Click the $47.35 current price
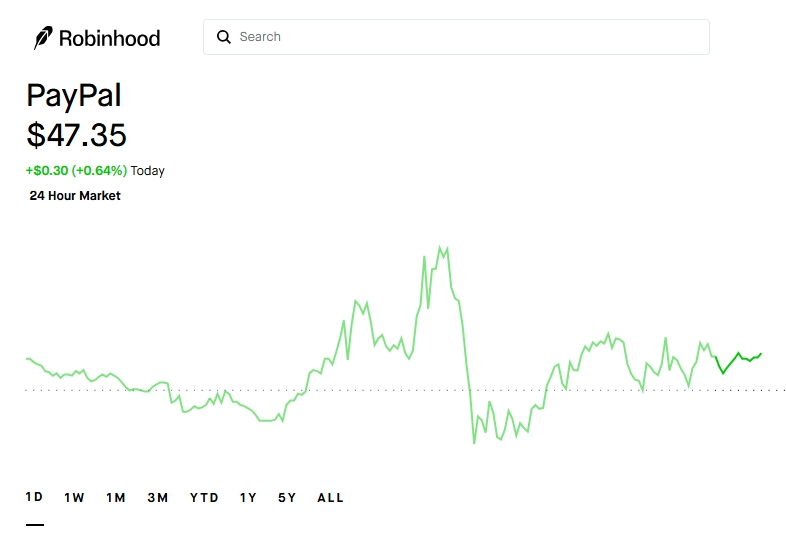Image resolution: width=786 pixels, height=534 pixels. pyautogui.click(x=77, y=134)
